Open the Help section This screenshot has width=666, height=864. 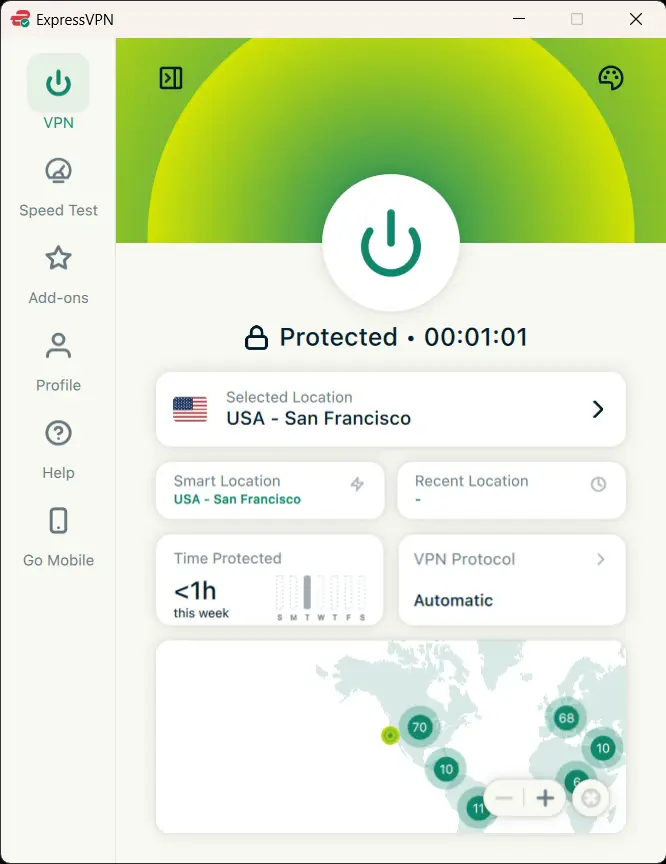(58, 449)
